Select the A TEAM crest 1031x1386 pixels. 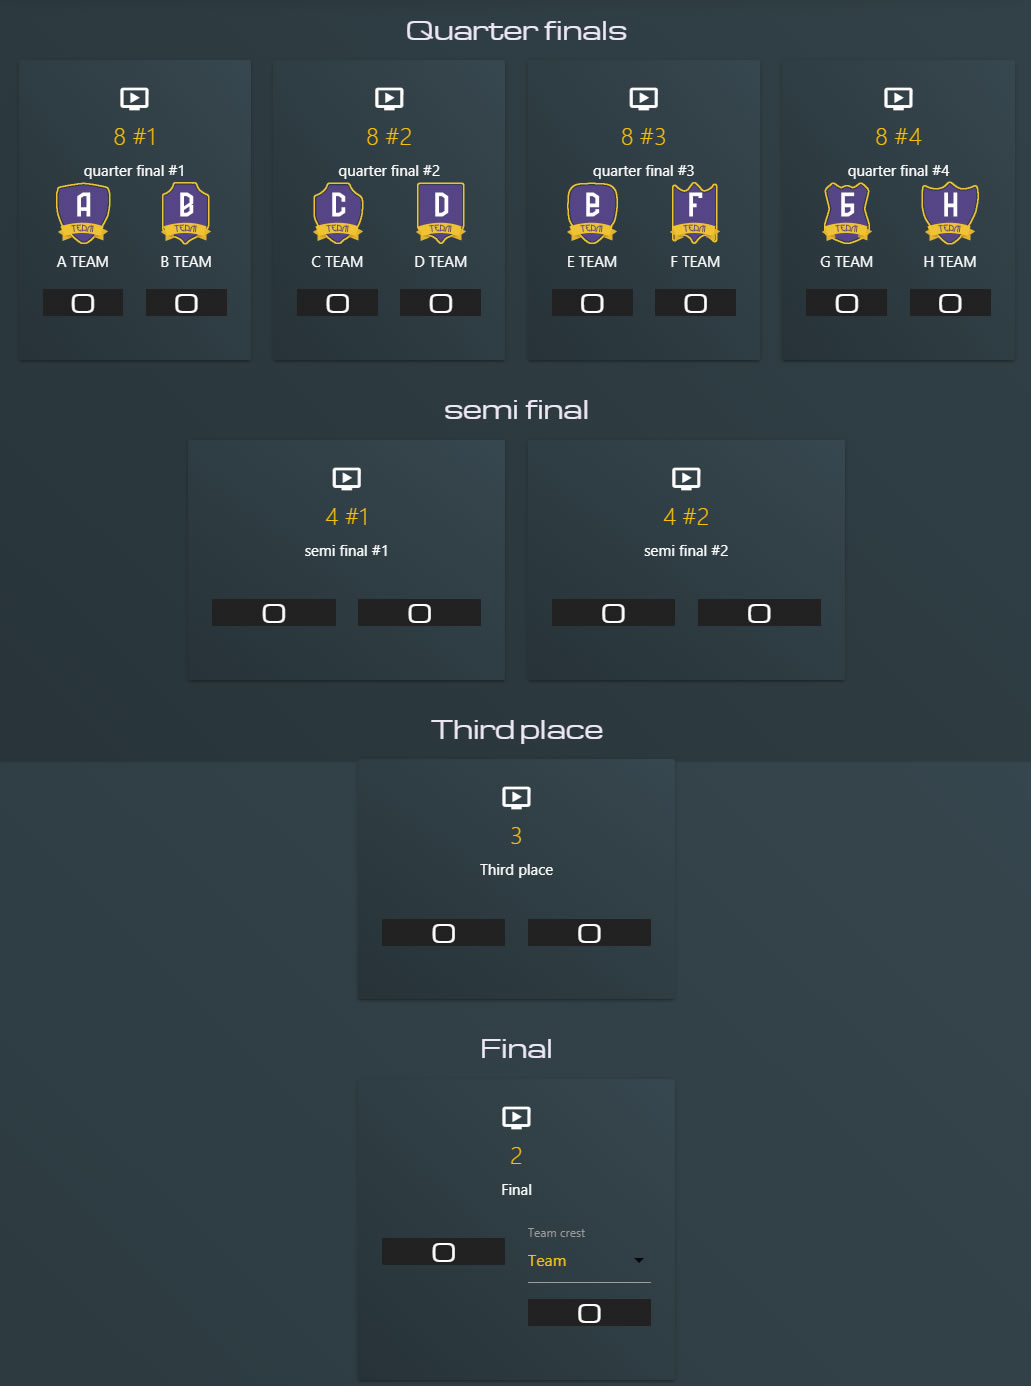click(x=83, y=212)
